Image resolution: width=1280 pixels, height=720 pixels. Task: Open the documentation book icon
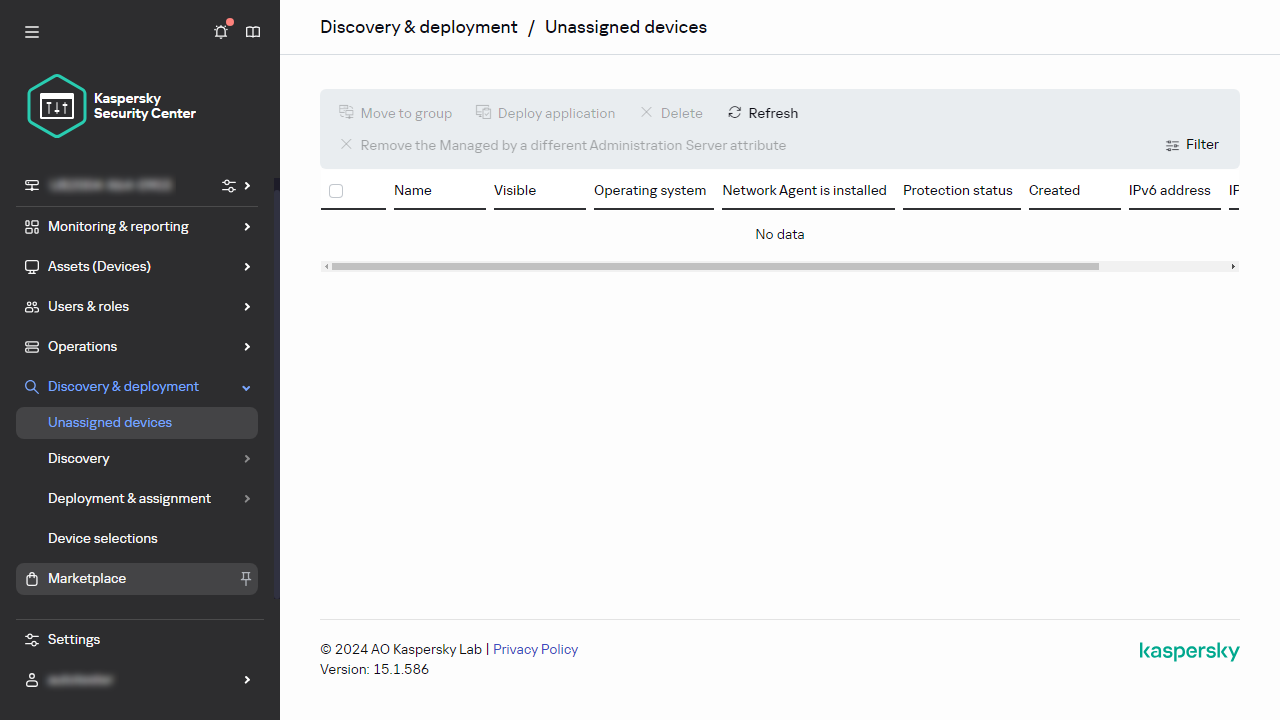[x=253, y=32]
